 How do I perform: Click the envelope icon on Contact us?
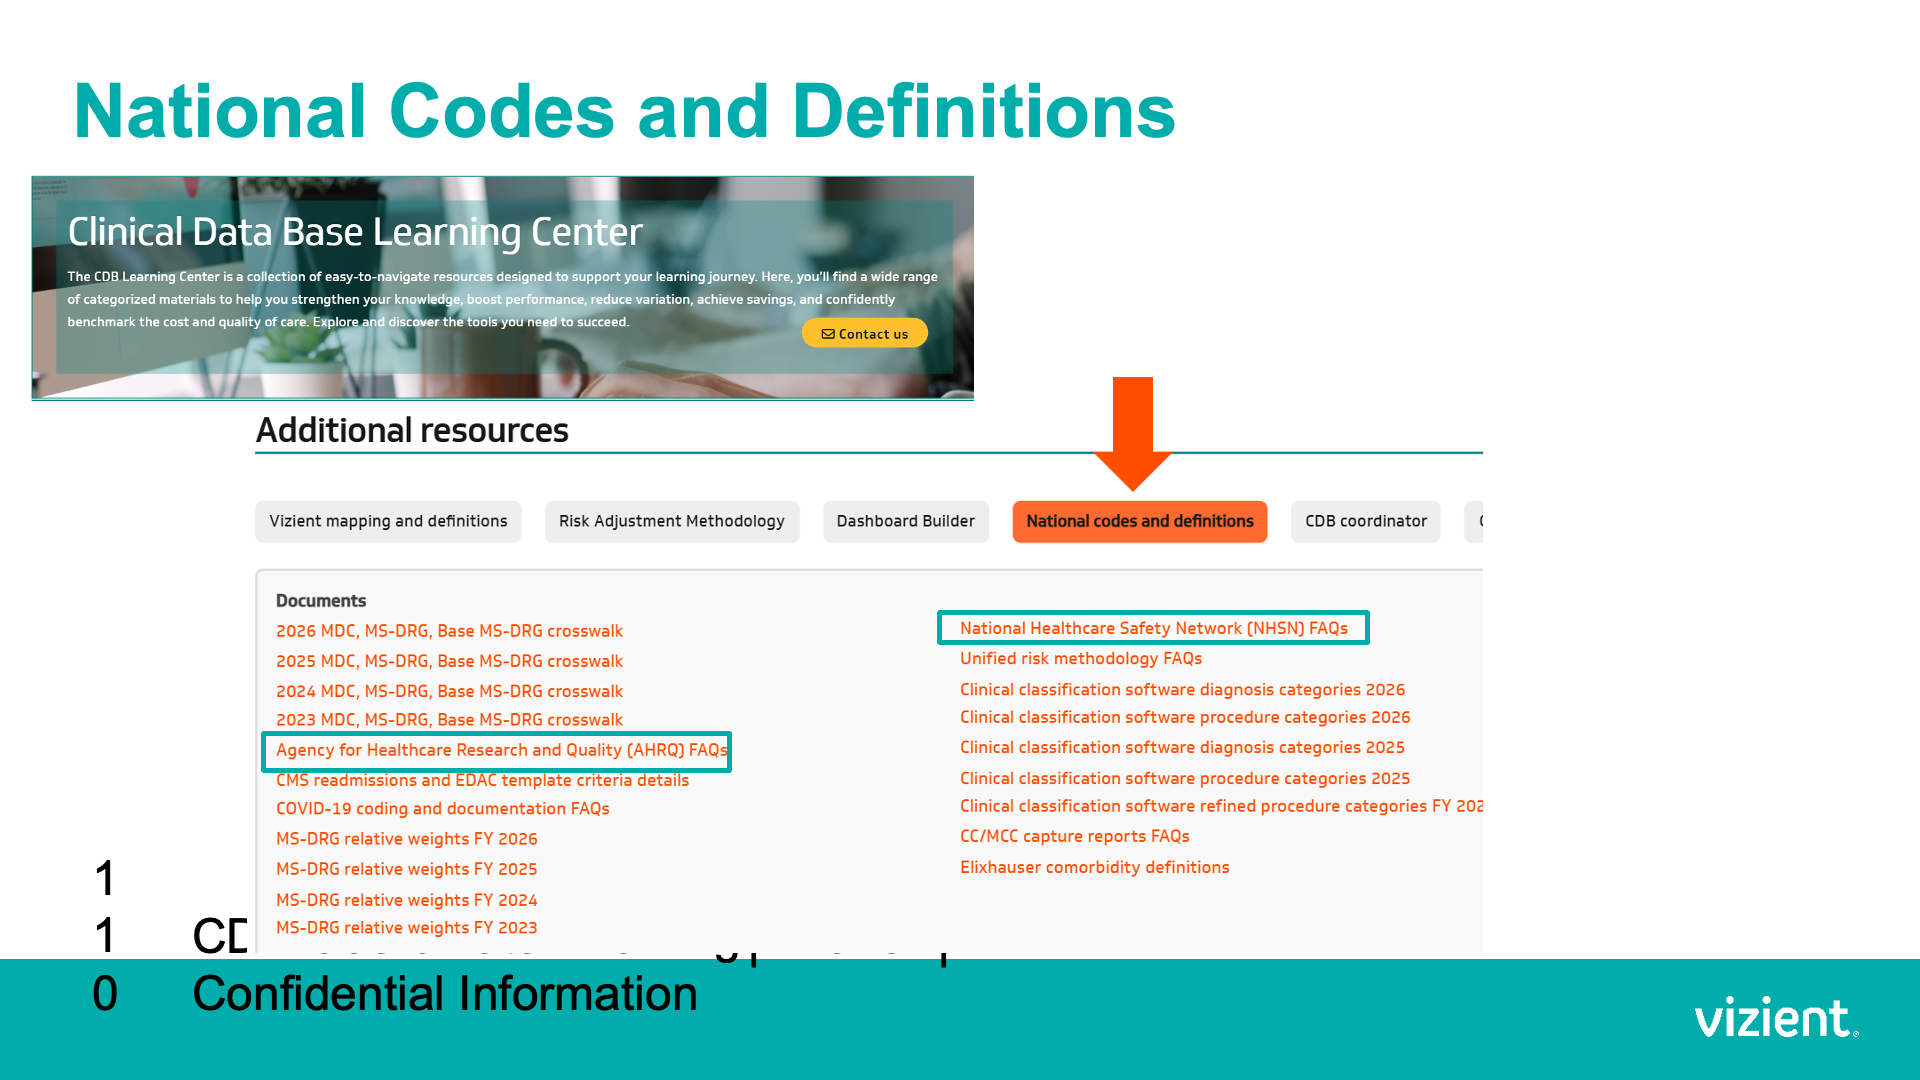click(828, 334)
